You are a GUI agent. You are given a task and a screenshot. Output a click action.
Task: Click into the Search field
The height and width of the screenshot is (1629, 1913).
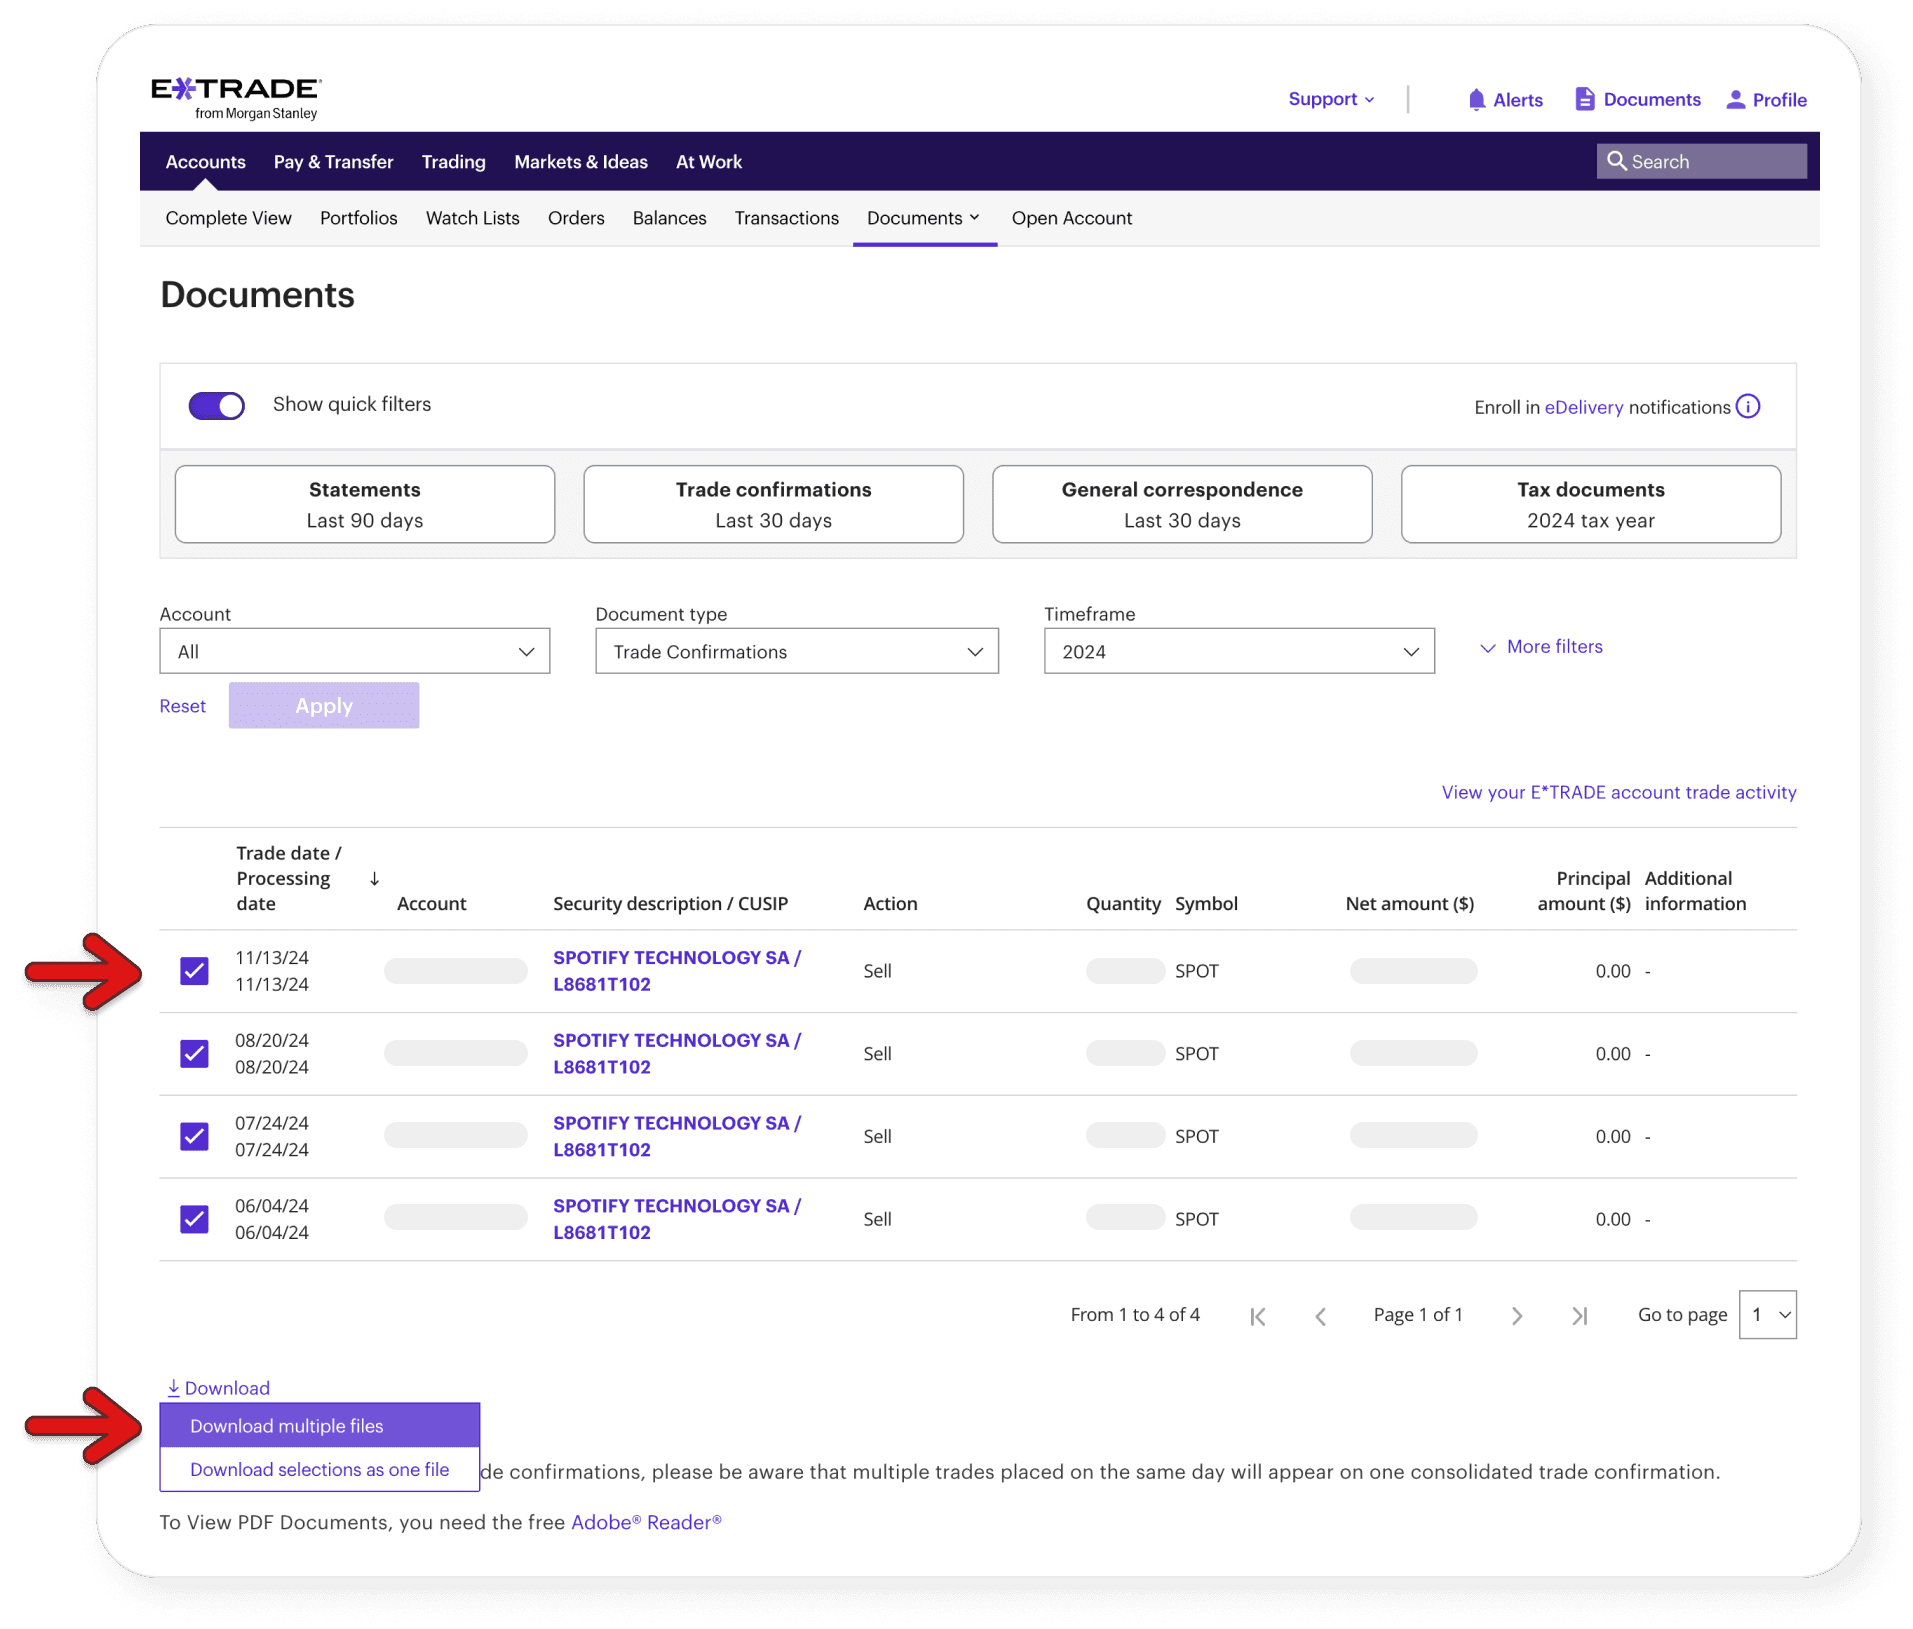(x=1702, y=161)
